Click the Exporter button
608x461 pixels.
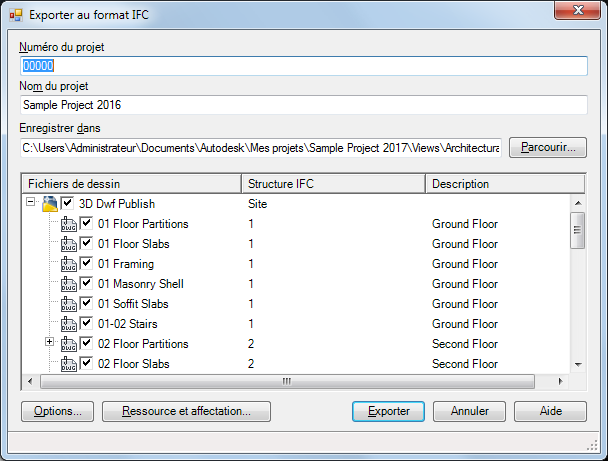[388, 411]
